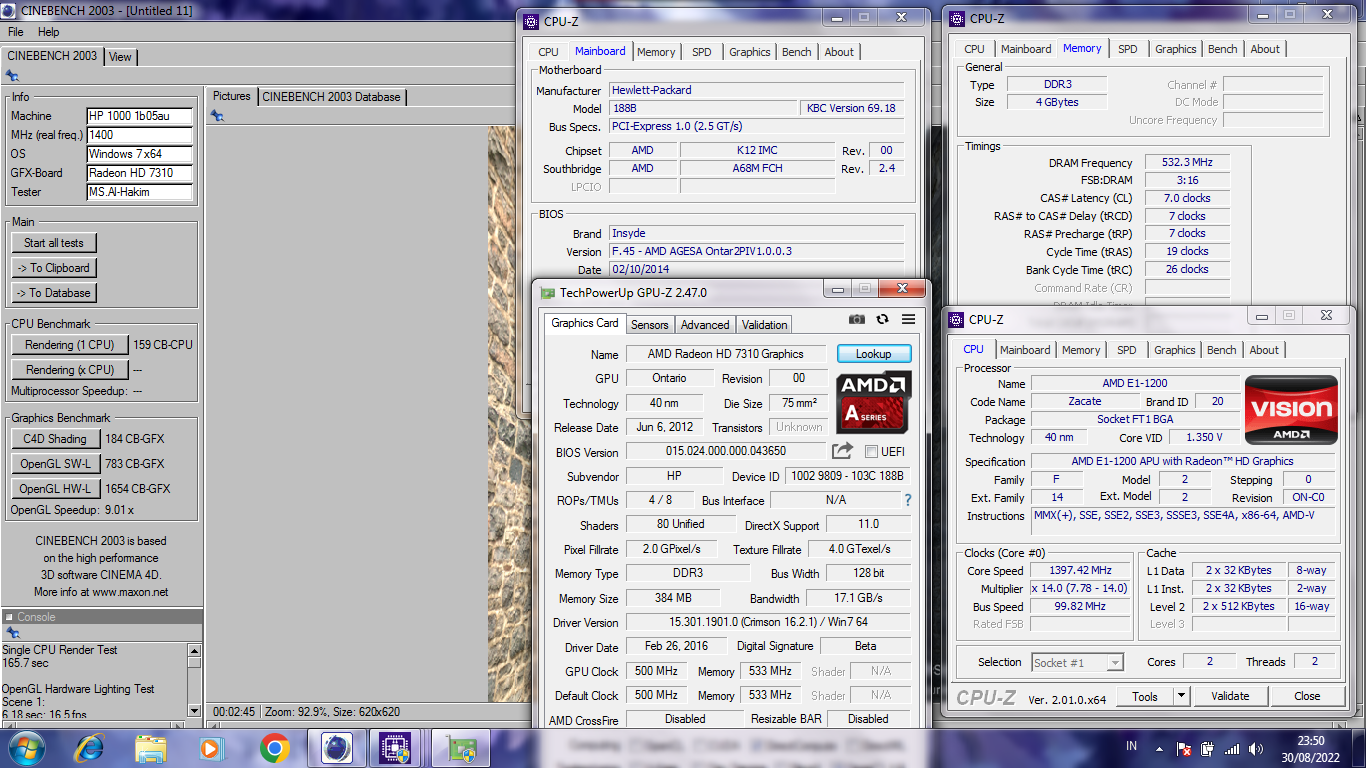
Task: Switch to GPU-Z via its taskbar icon
Action: [461, 748]
